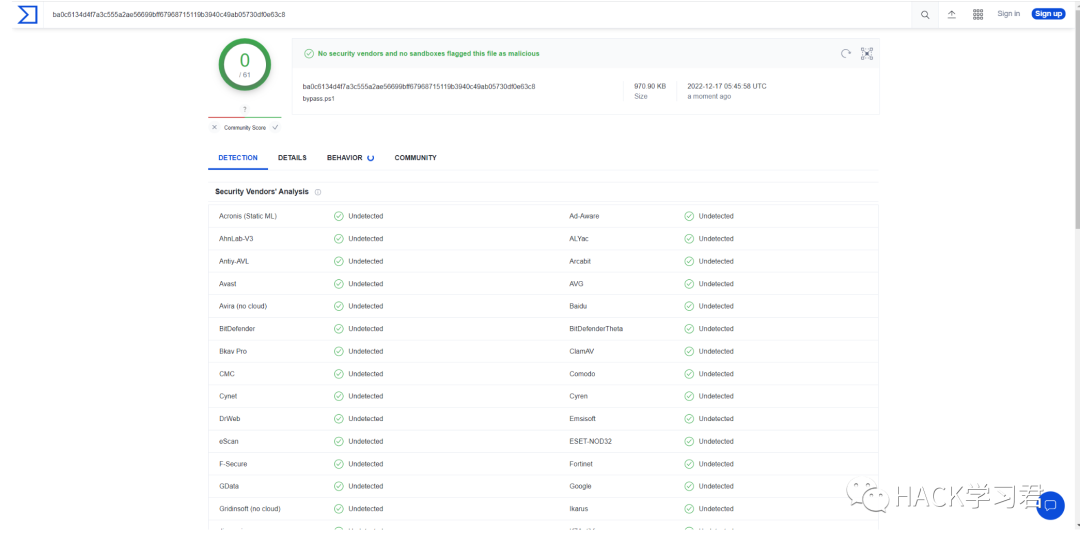The image size is (1080, 544).
Task: Select green check in no-vendors-flagged banner
Action: [x=309, y=53]
